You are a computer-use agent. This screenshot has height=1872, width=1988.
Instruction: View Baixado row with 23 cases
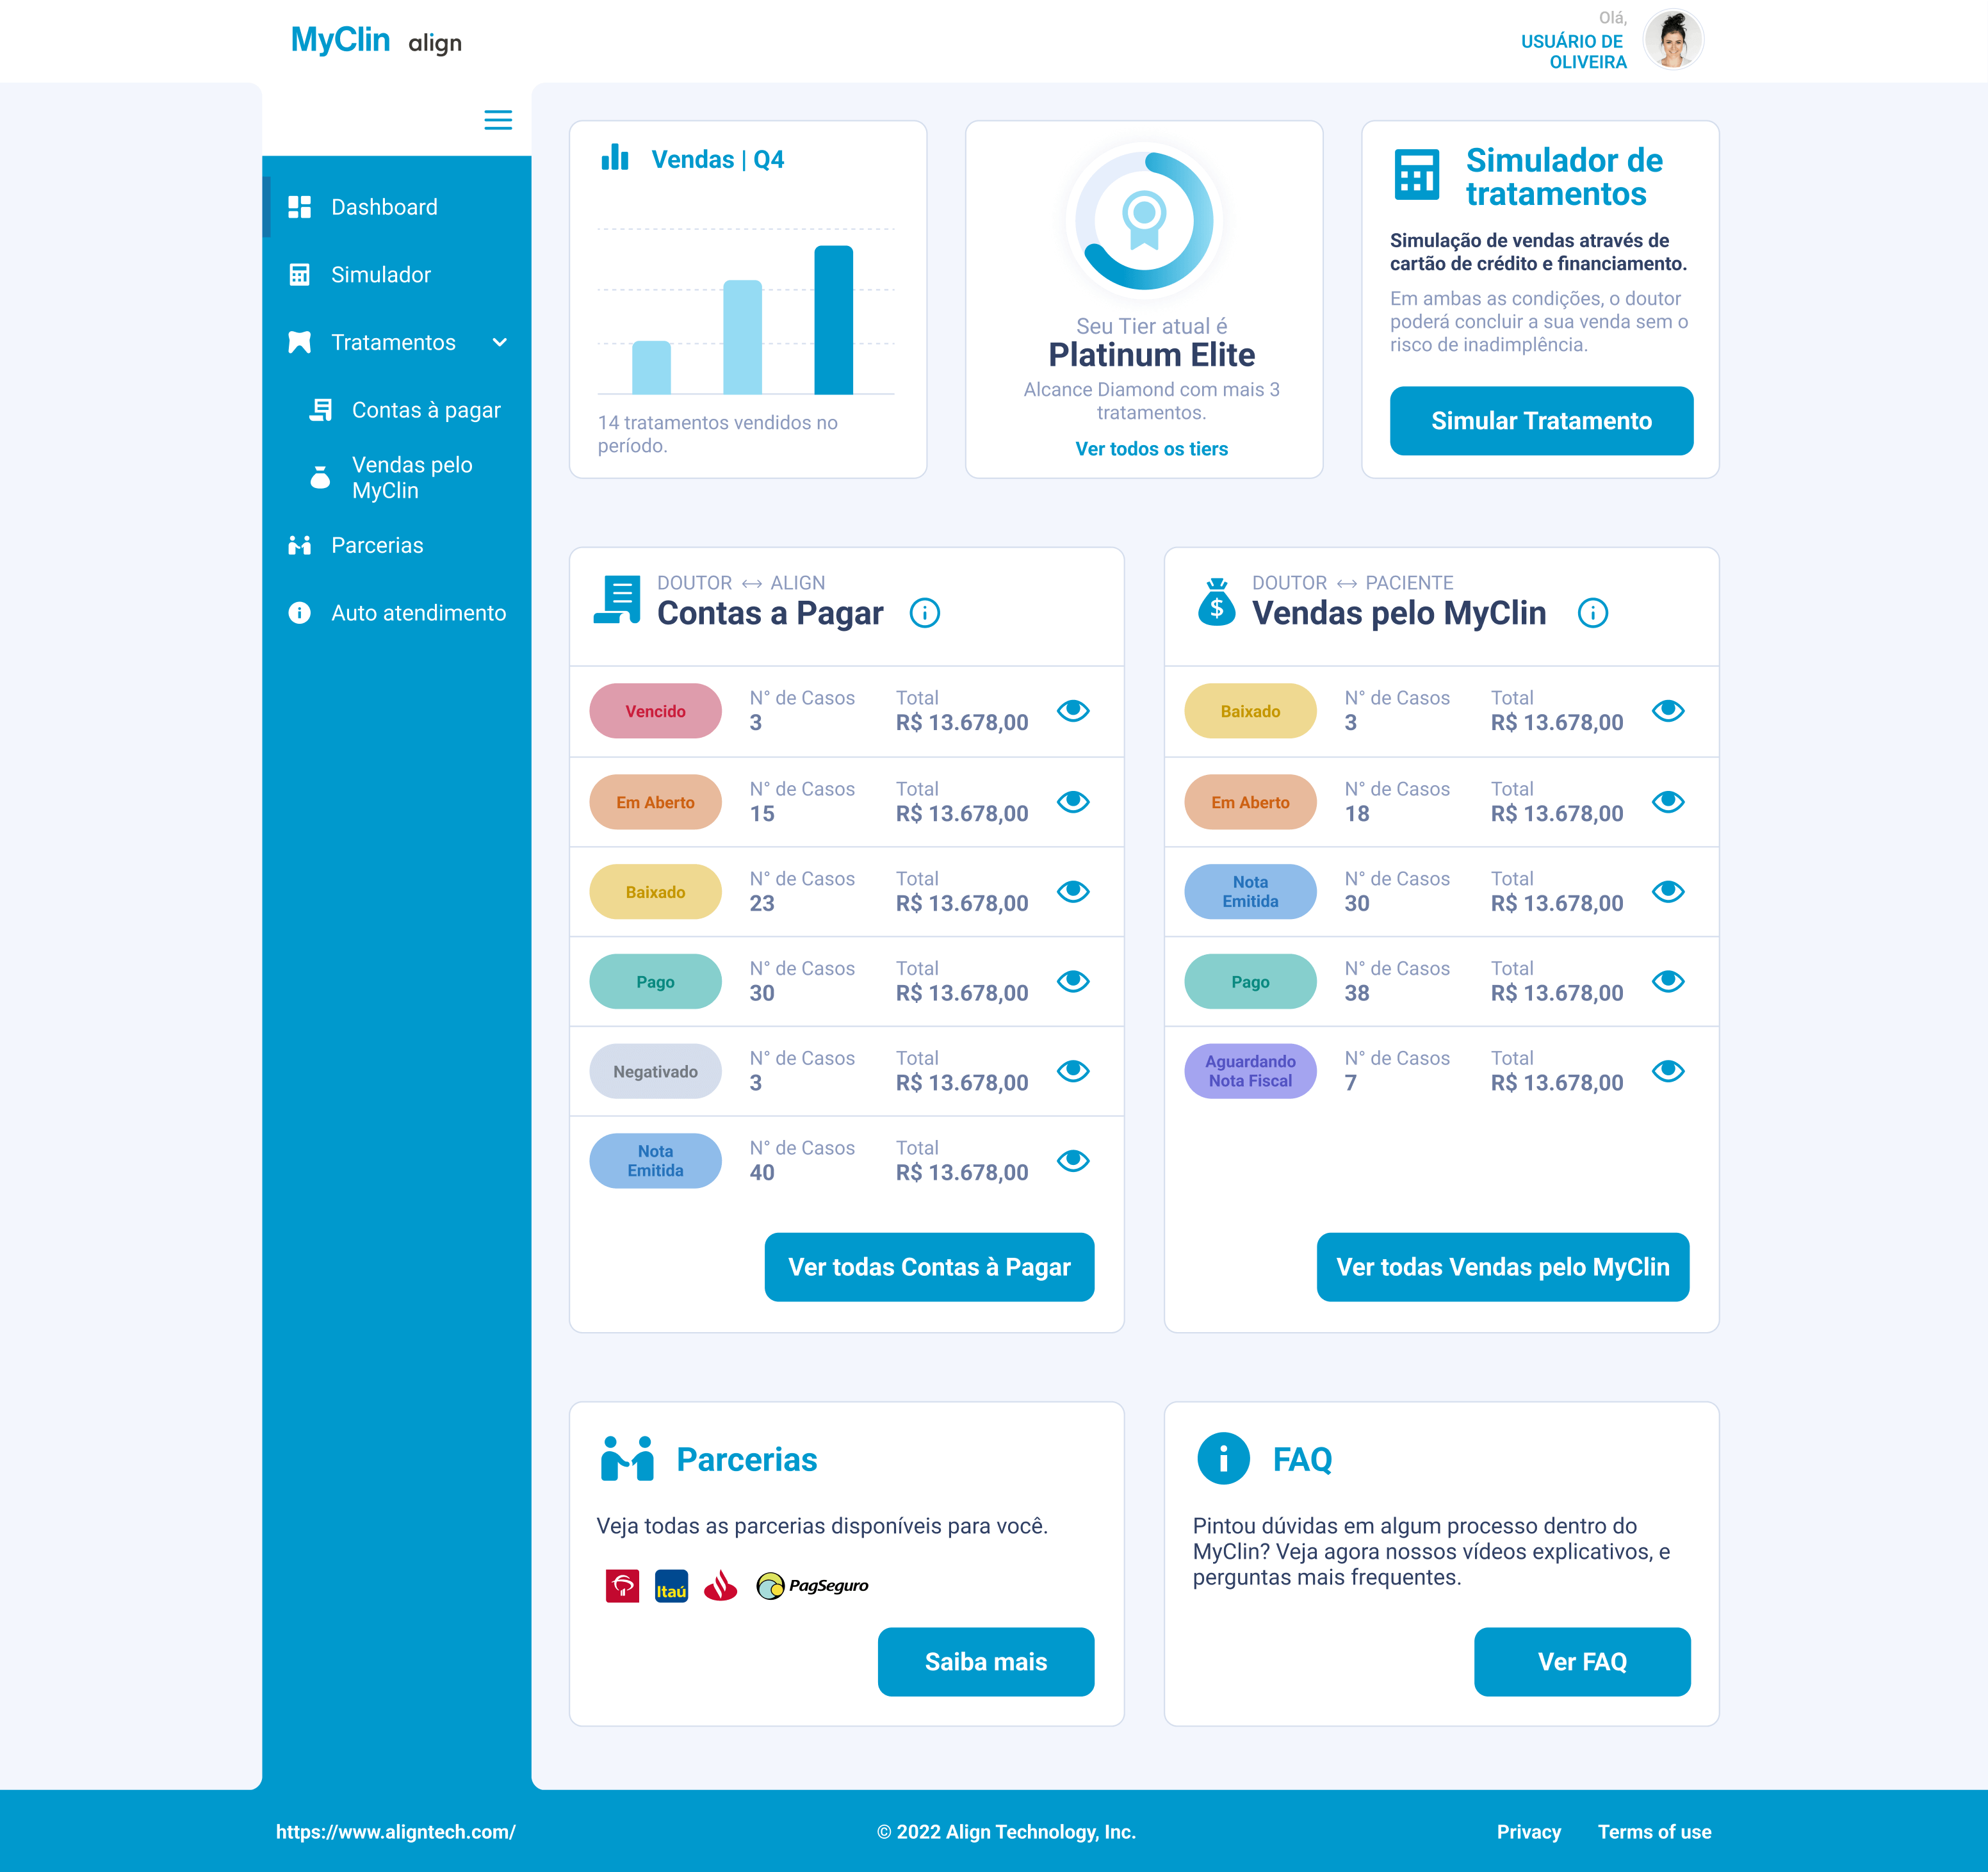click(x=1073, y=892)
